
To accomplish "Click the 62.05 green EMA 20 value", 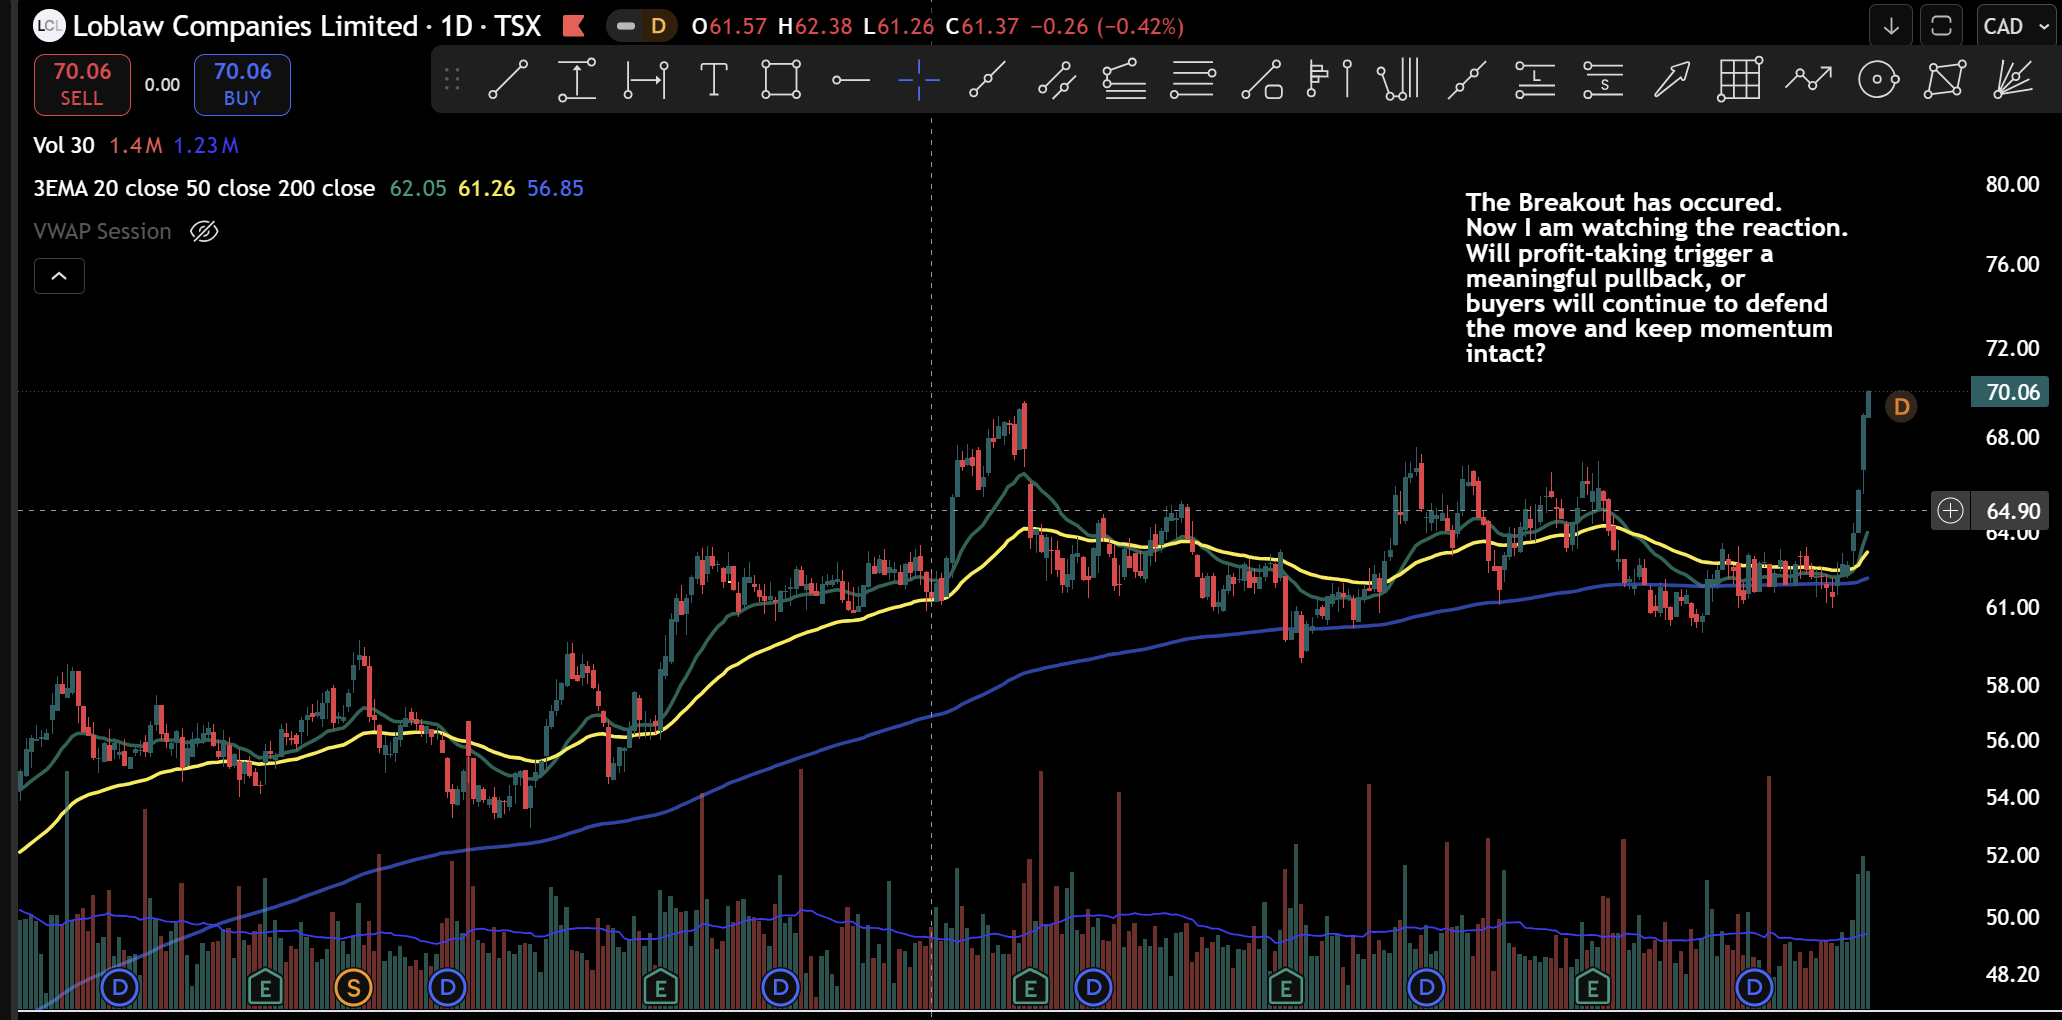I will [x=418, y=189].
